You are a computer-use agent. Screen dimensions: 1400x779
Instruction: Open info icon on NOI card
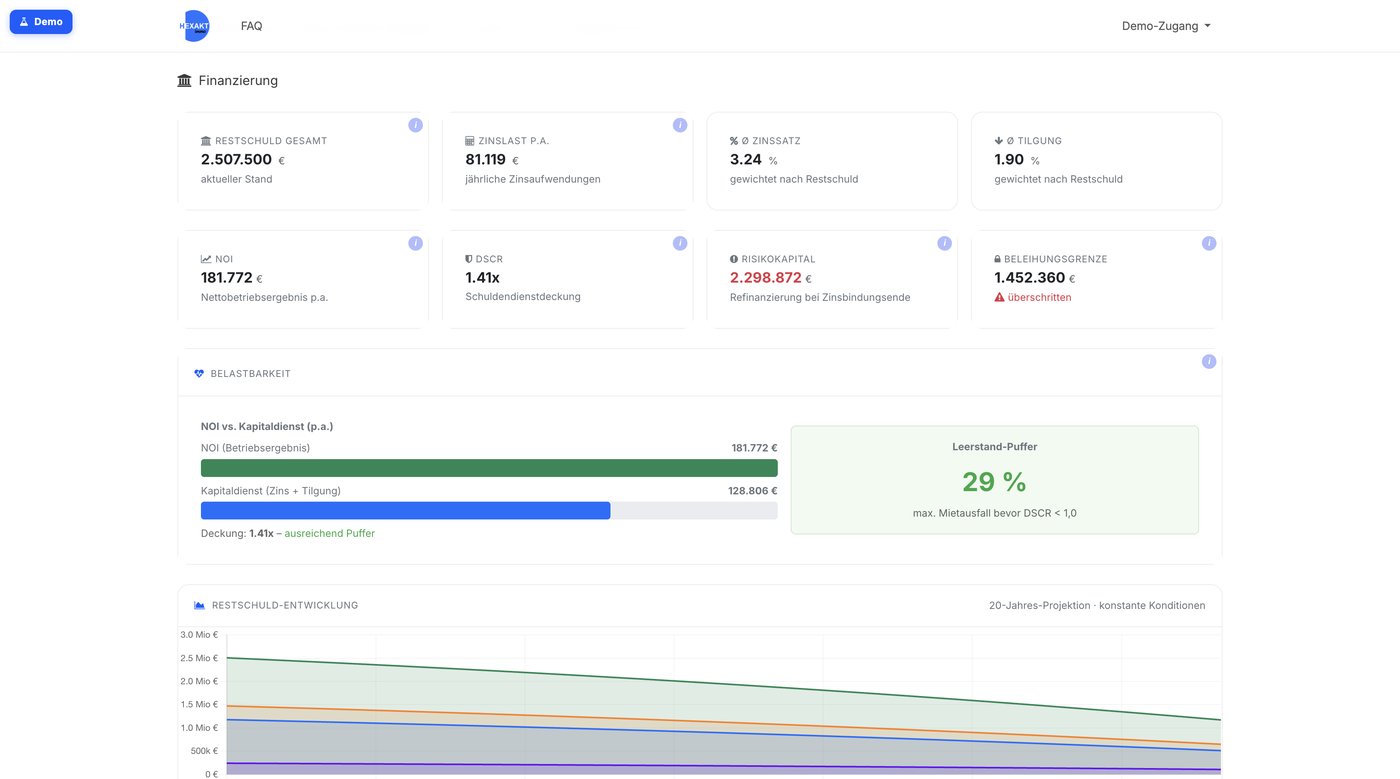[416, 243]
